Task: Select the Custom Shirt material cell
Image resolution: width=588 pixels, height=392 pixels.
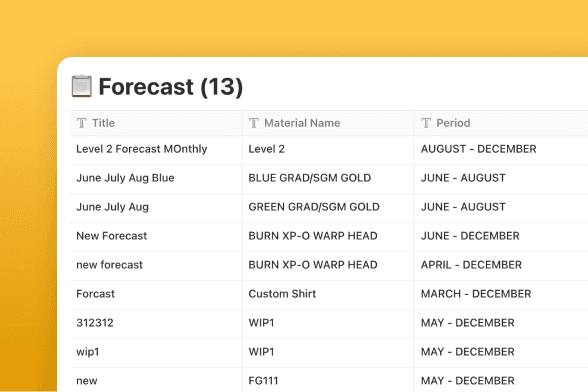Action: 328,294
